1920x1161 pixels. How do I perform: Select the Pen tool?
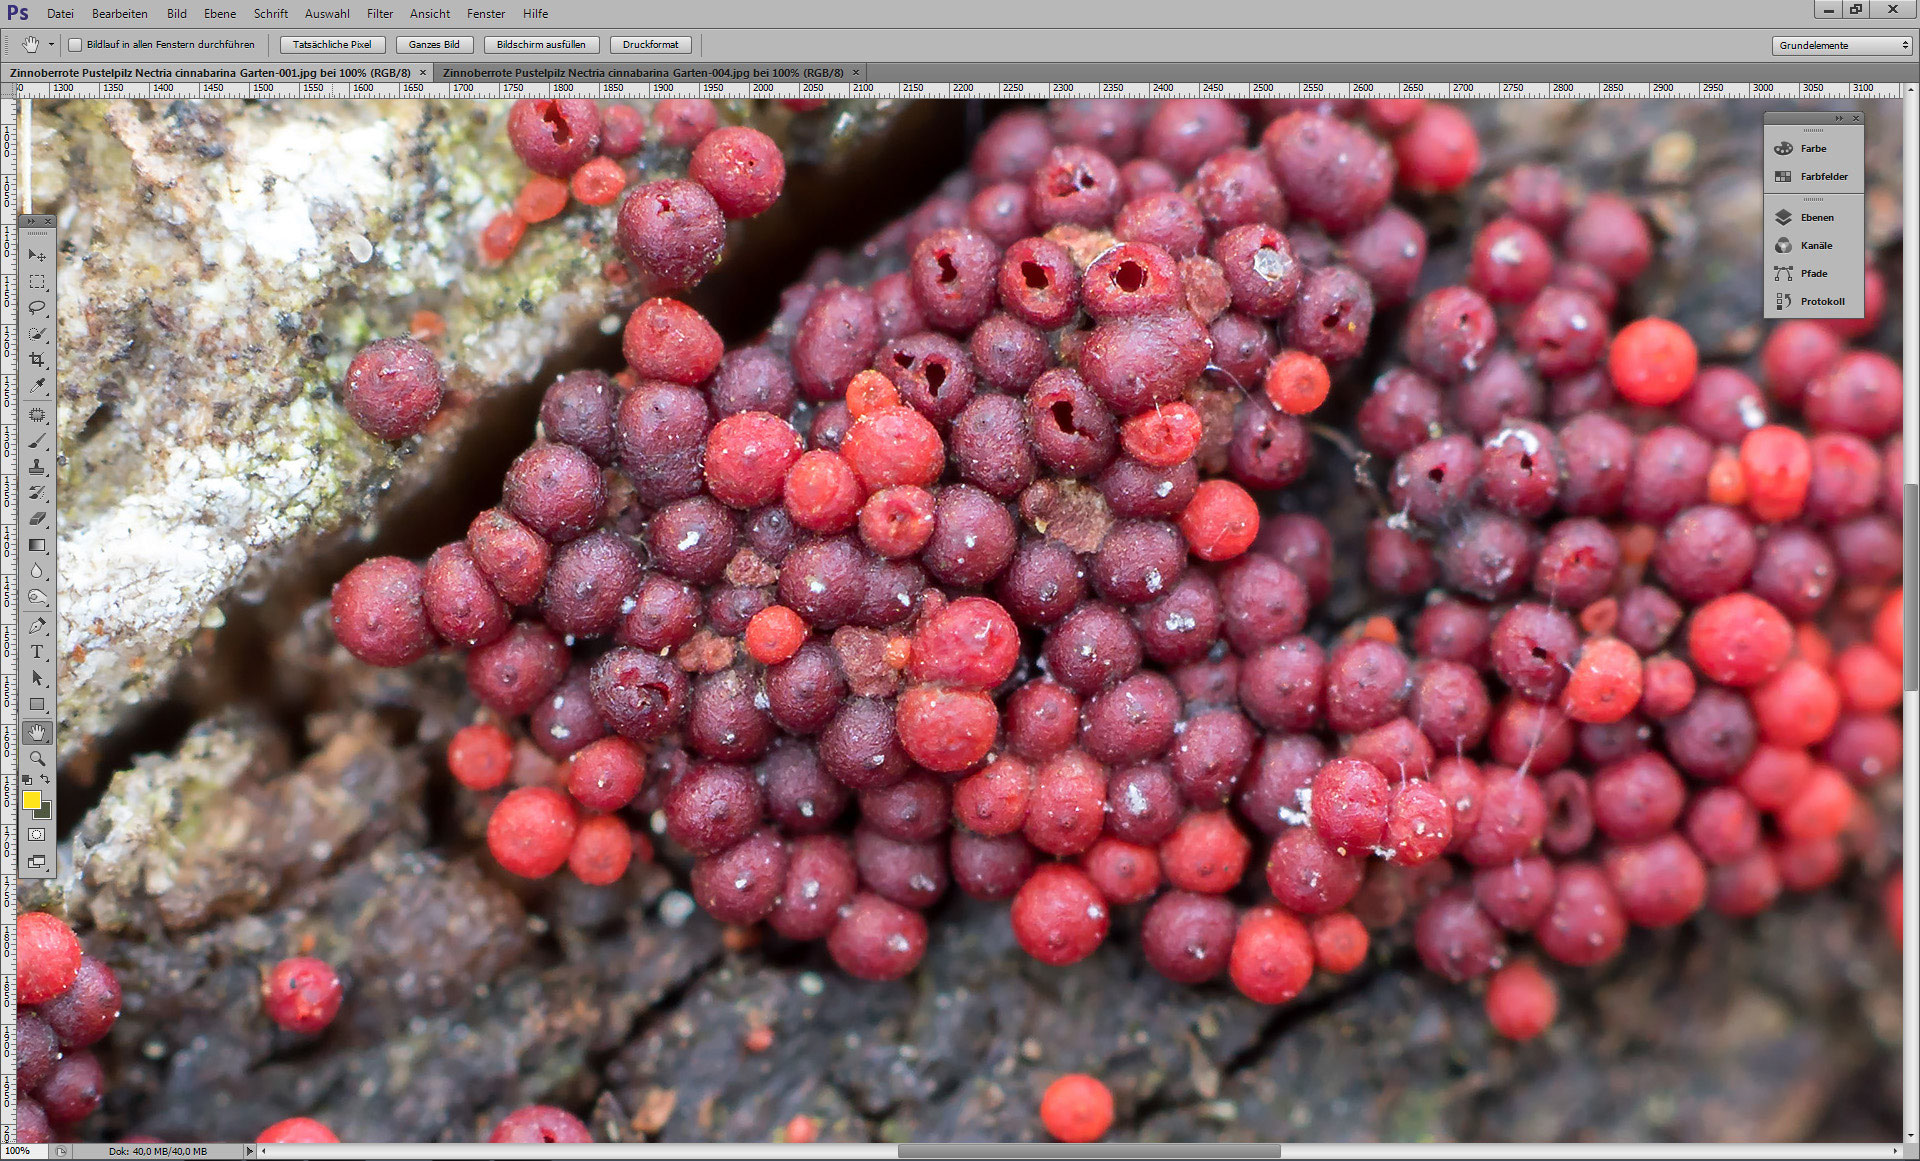[x=37, y=626]
